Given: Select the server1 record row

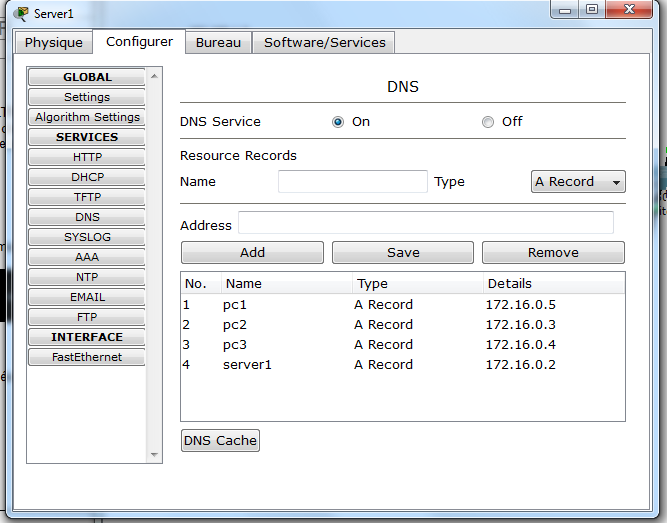Looking at the screenshot, I should pyautogui.click(x=402, y=365).
